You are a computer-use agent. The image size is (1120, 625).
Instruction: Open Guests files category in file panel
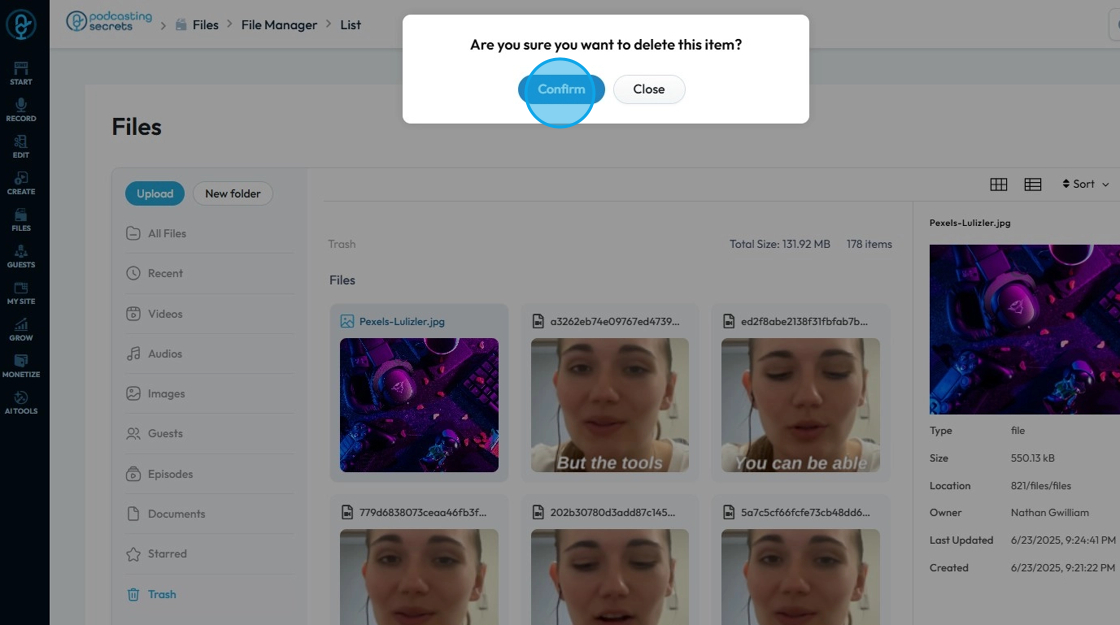tap(165, 434)
